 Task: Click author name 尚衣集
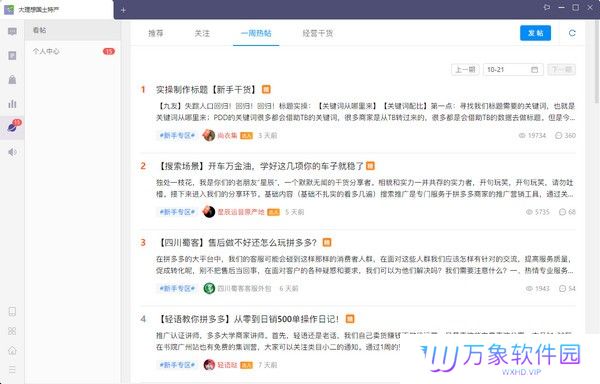[227, 135]
